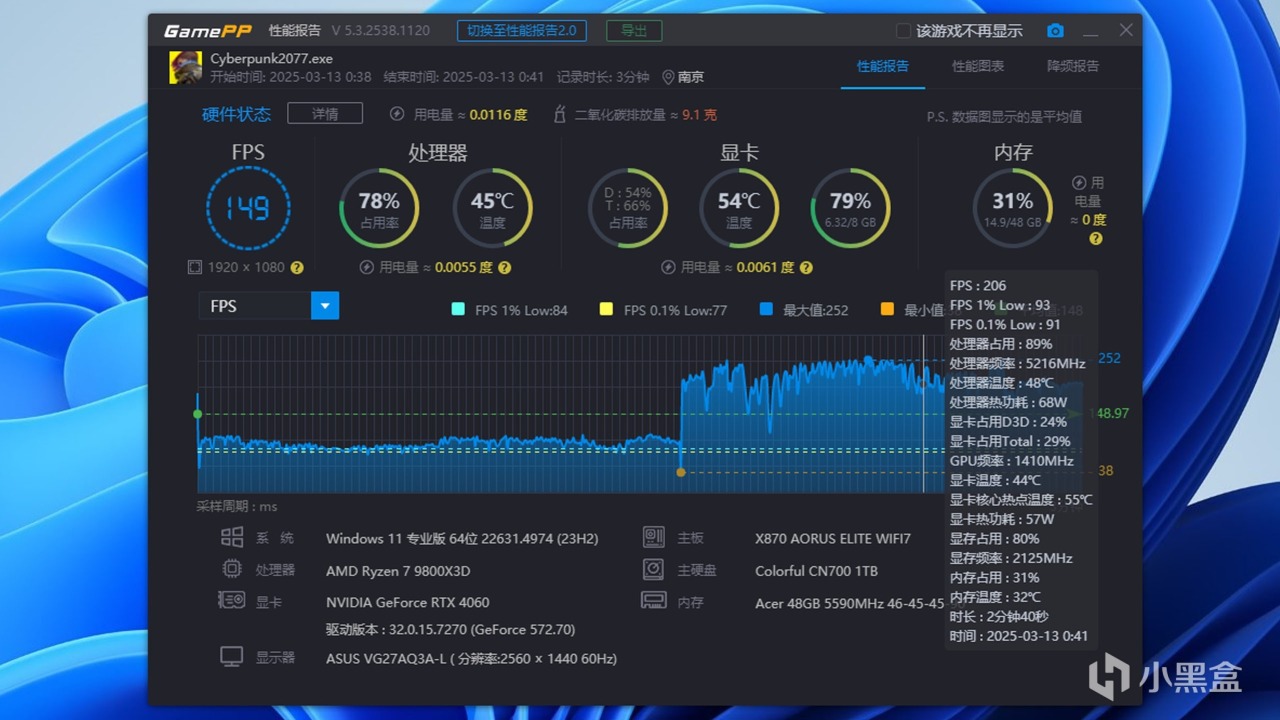The image size is (1280, 720).
Task: Switch to the 性能报告 tab
Action: (x=883, y=66)
